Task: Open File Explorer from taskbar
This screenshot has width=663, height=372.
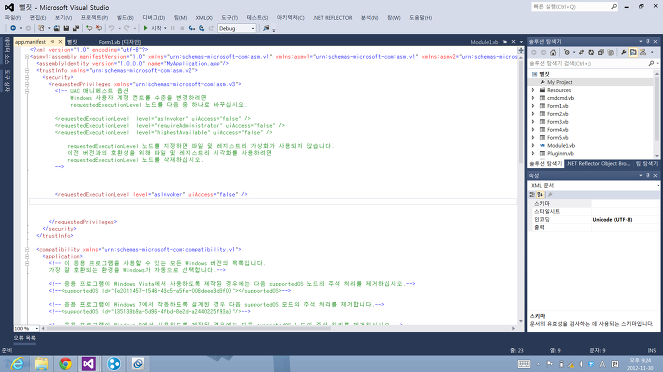Action: coord(41,364)
